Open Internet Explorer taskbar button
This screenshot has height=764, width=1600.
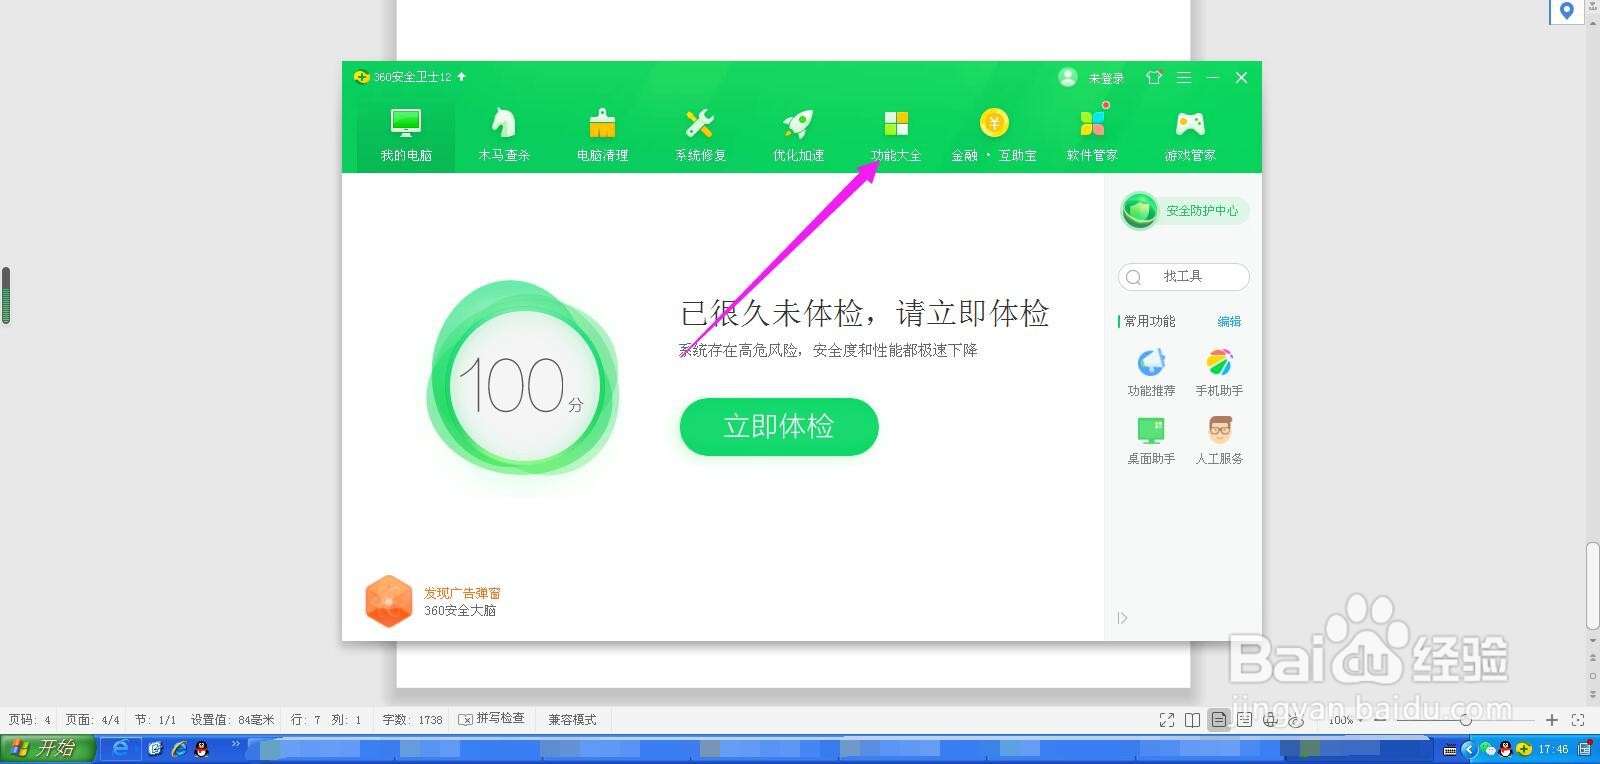coord(121,748)
